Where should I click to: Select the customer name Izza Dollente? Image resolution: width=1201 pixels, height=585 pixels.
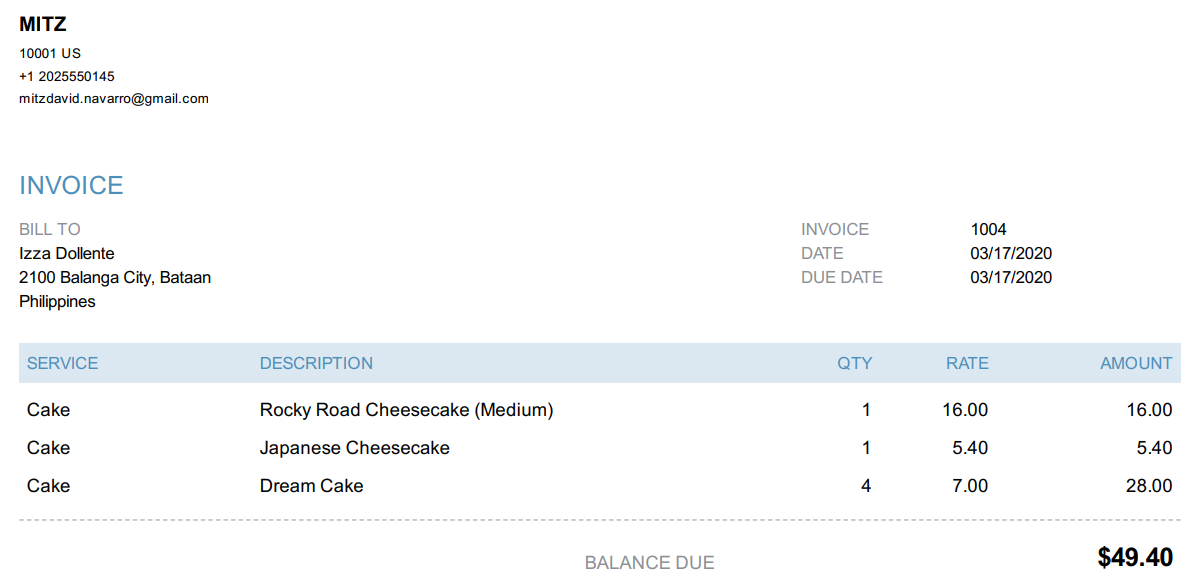[67, 253]
